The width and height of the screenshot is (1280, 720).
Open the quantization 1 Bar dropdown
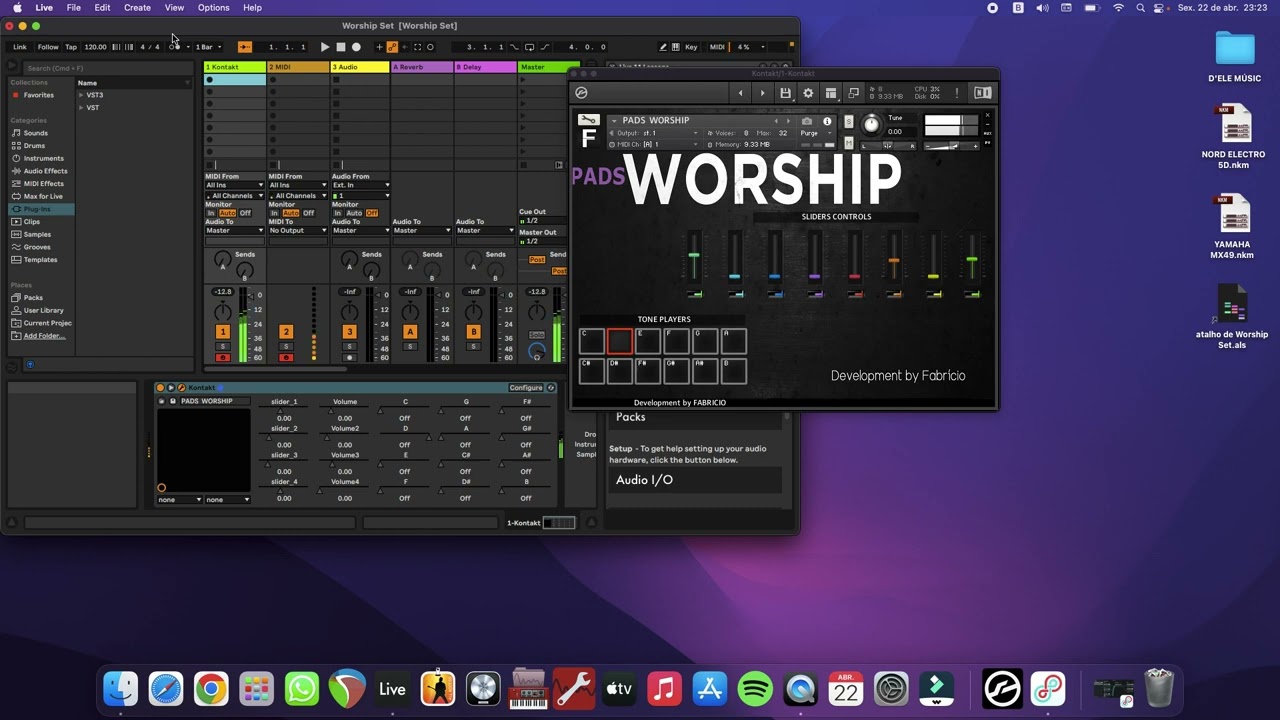[206, 47]
